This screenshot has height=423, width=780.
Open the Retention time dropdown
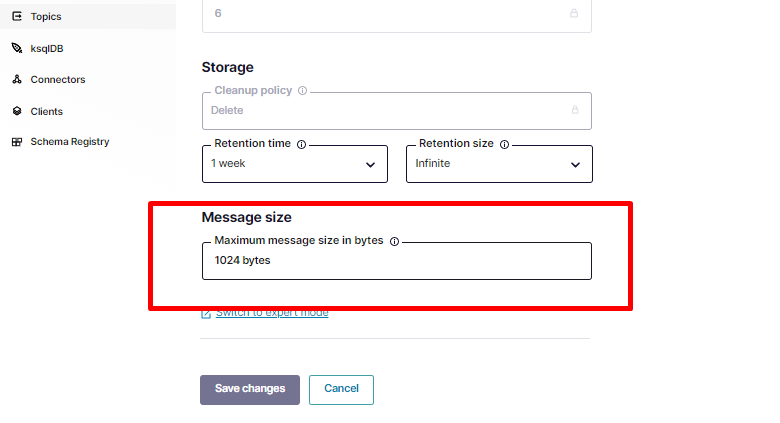point(295,164)
